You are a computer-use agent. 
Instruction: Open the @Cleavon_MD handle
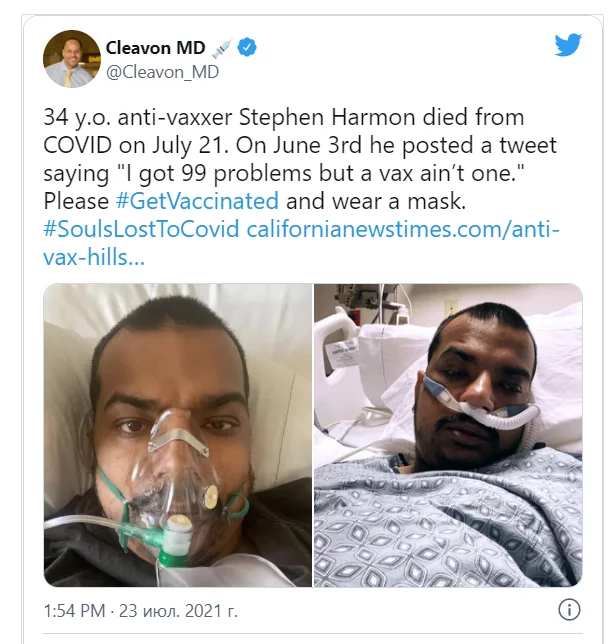coord(163,73)
